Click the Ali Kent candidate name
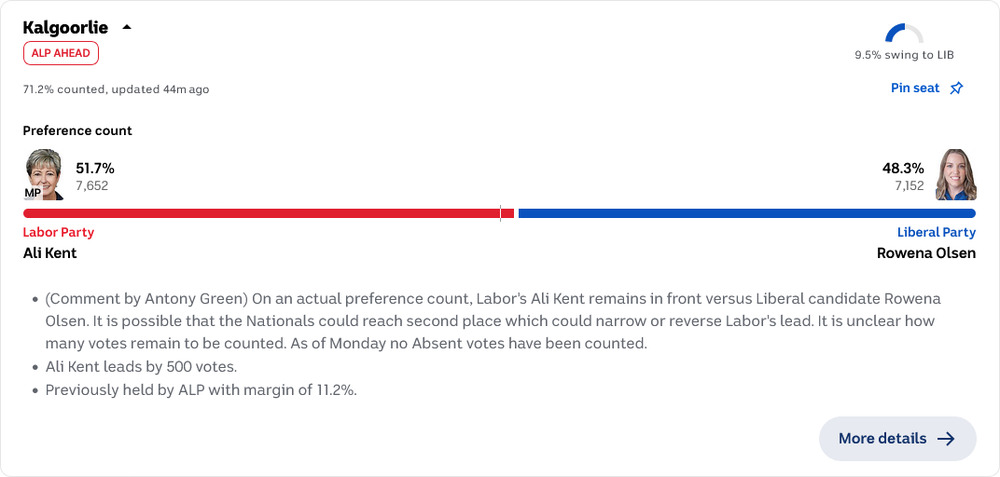1000x477 pixels. tap(50, 253)
